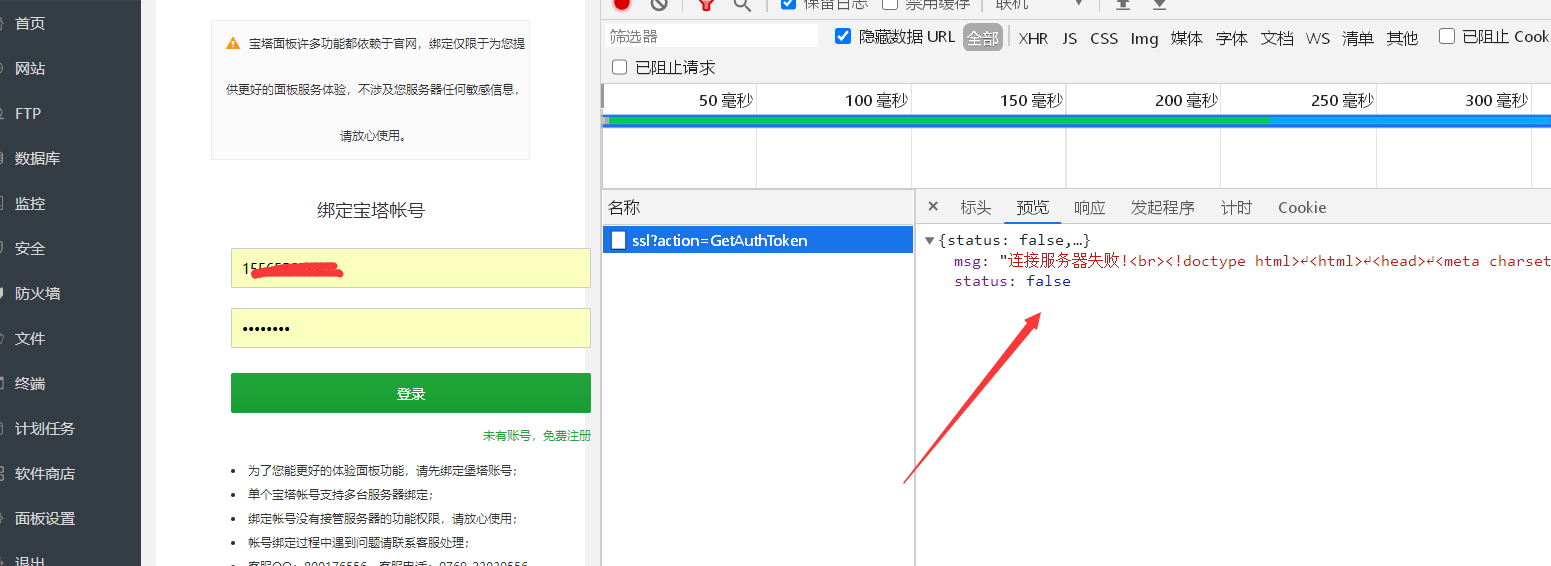
Task: Enable the 已阻止请求 checkbox
Action: pos(619,67)
